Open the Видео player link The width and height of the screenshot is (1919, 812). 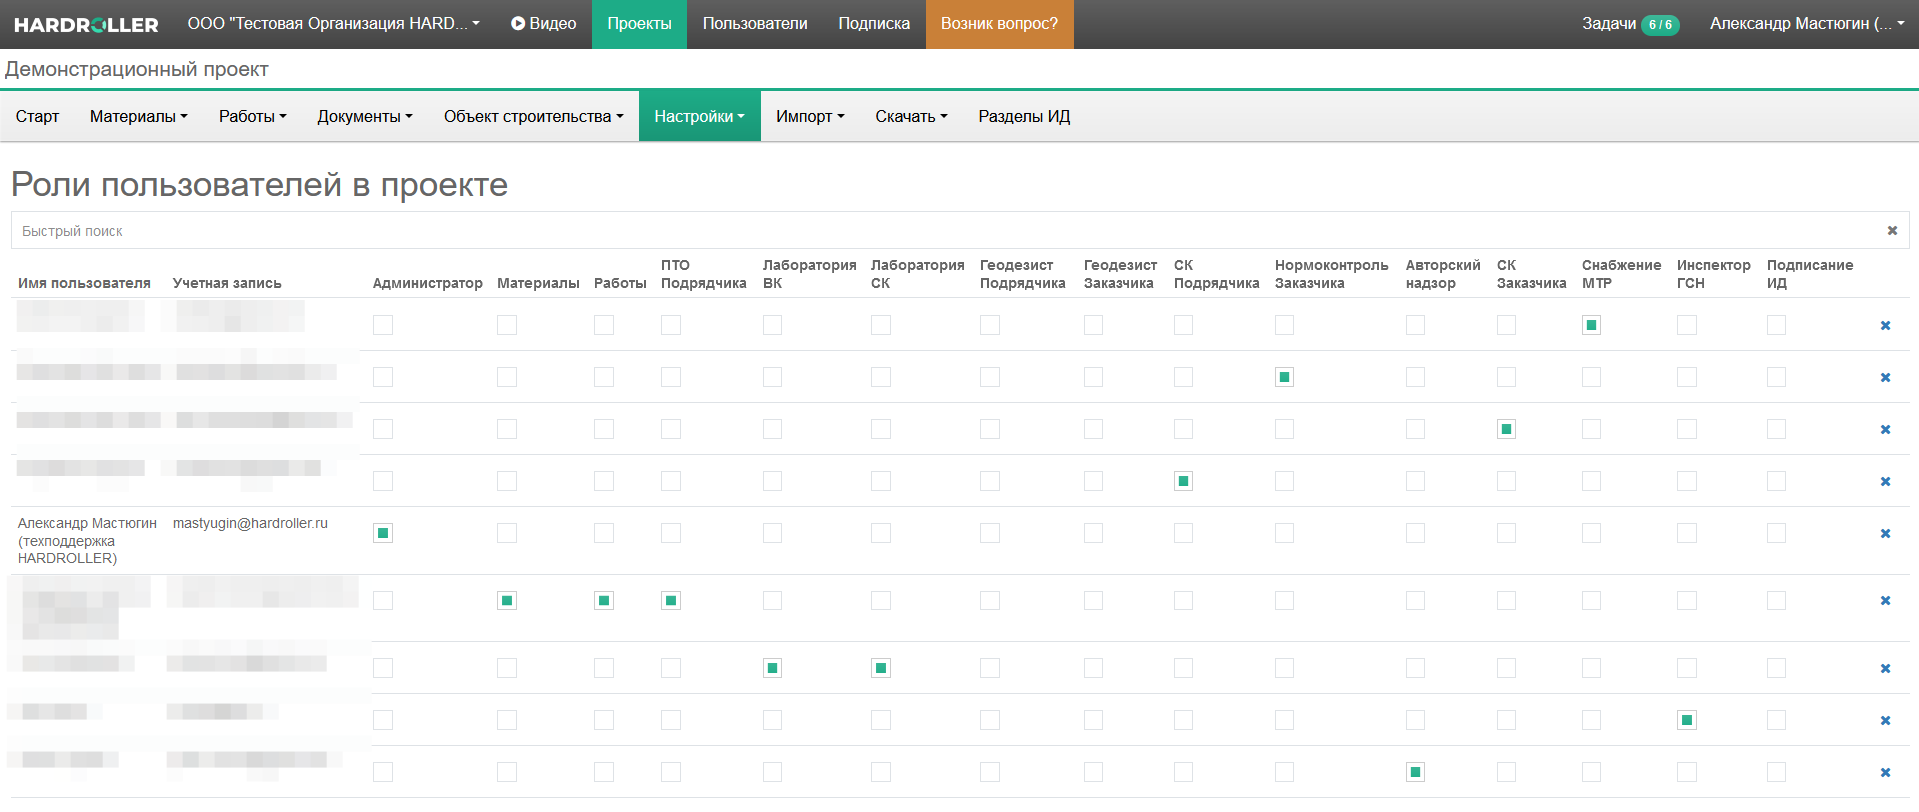tap(543, 24)
